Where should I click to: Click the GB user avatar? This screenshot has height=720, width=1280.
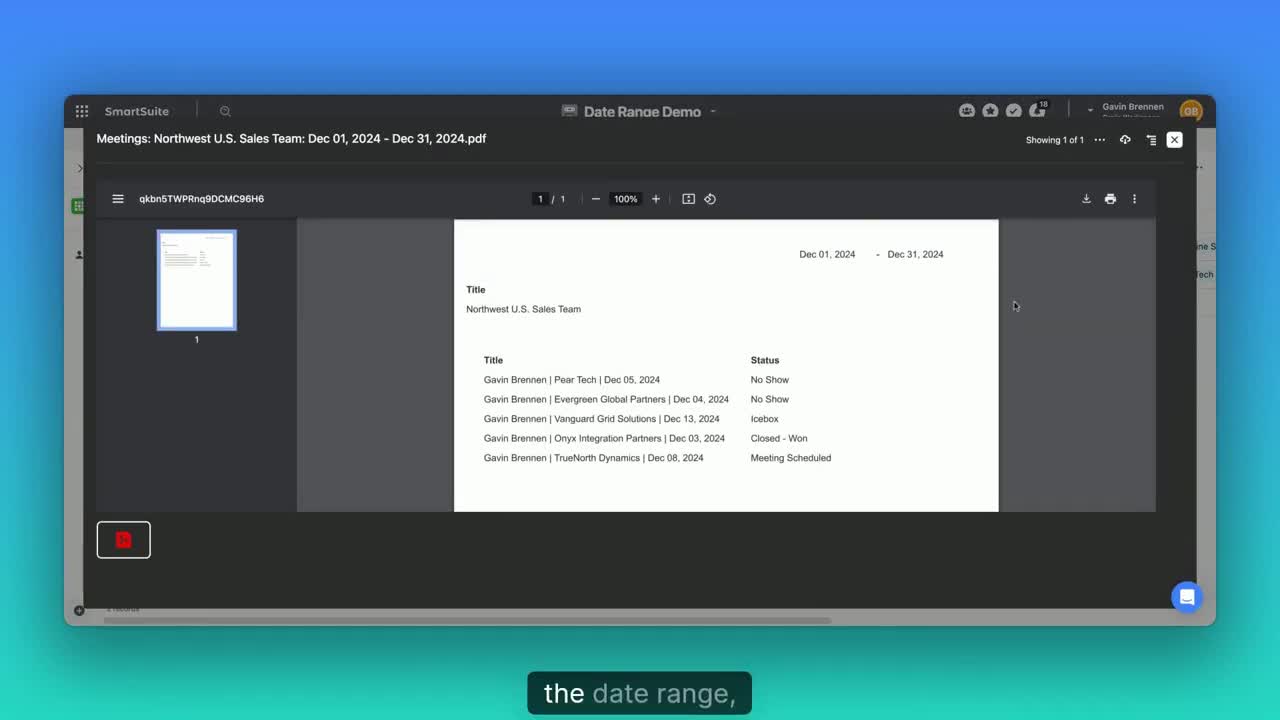click(x=1190, y=111)
